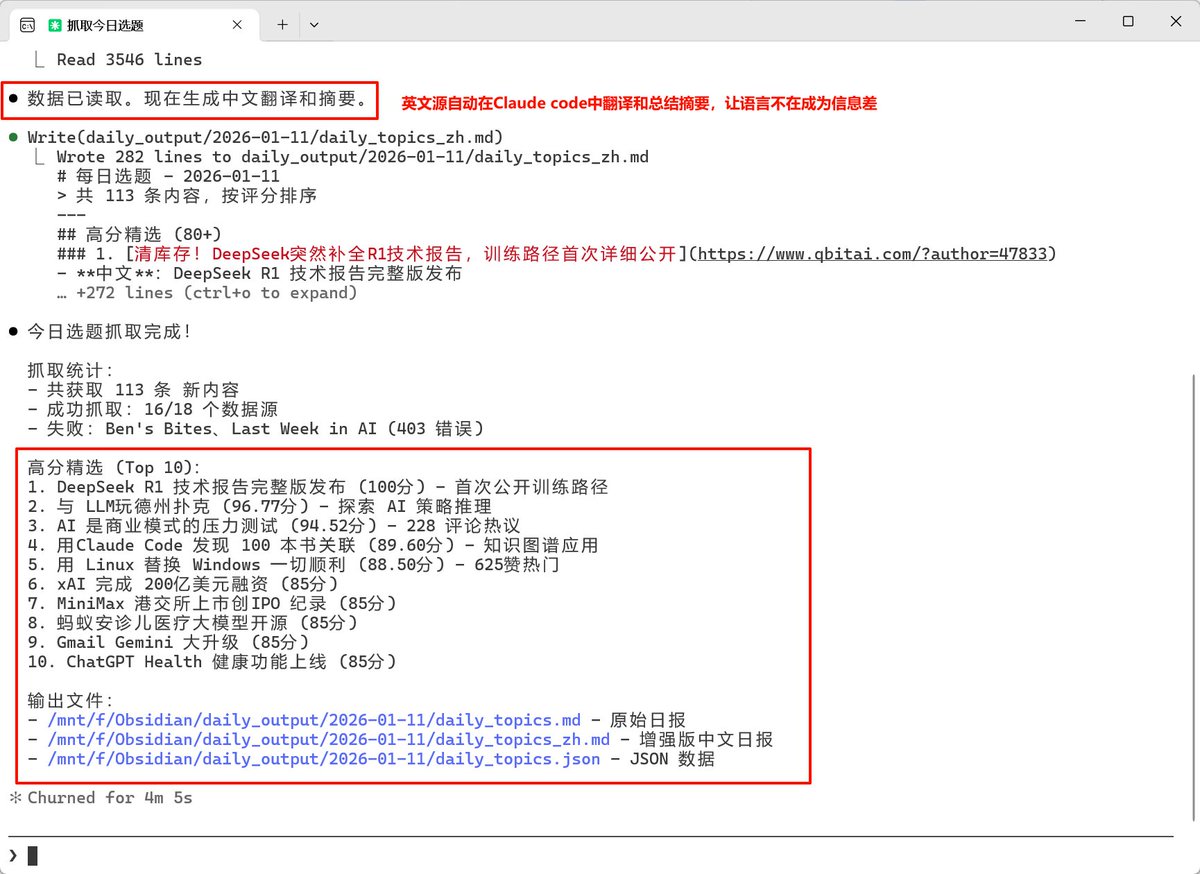Viewport: 1200px width, 874px height.
Task: Click the Read 3546 lines file indicator icon
Action: click(x=38, y=59)
